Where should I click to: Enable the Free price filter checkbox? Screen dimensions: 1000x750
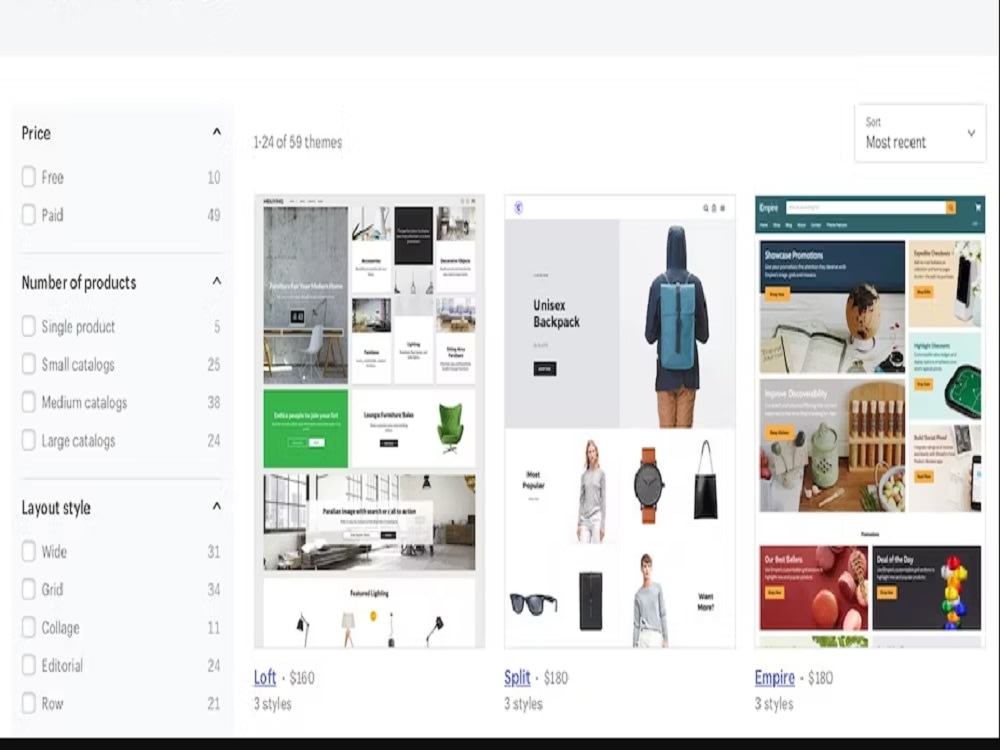coord(30,177)
